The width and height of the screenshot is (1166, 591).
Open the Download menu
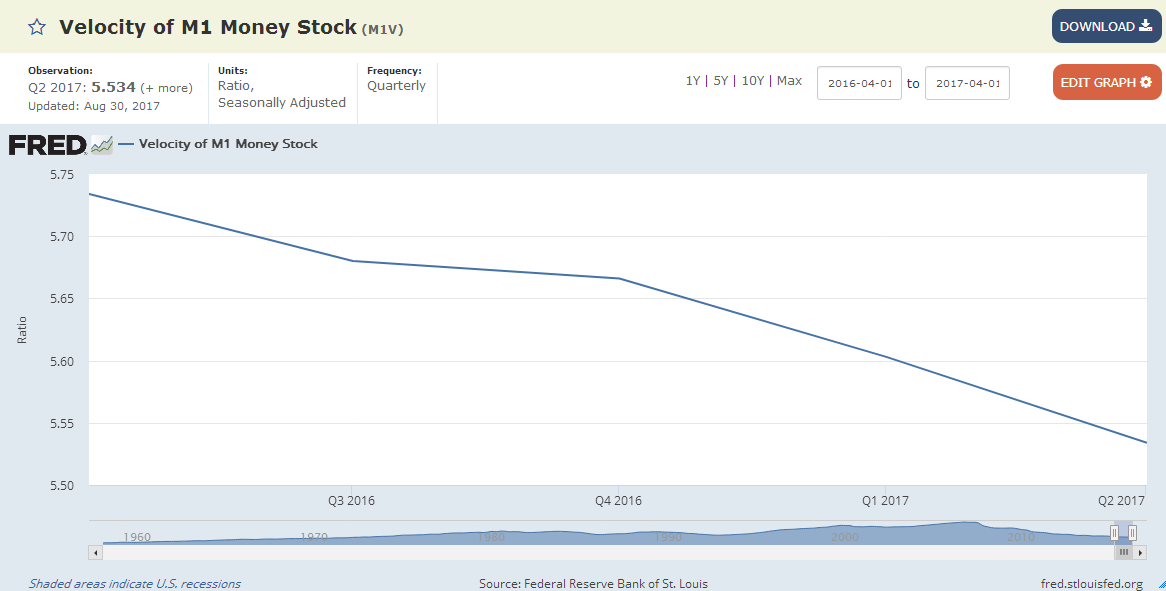point(1105,26)
